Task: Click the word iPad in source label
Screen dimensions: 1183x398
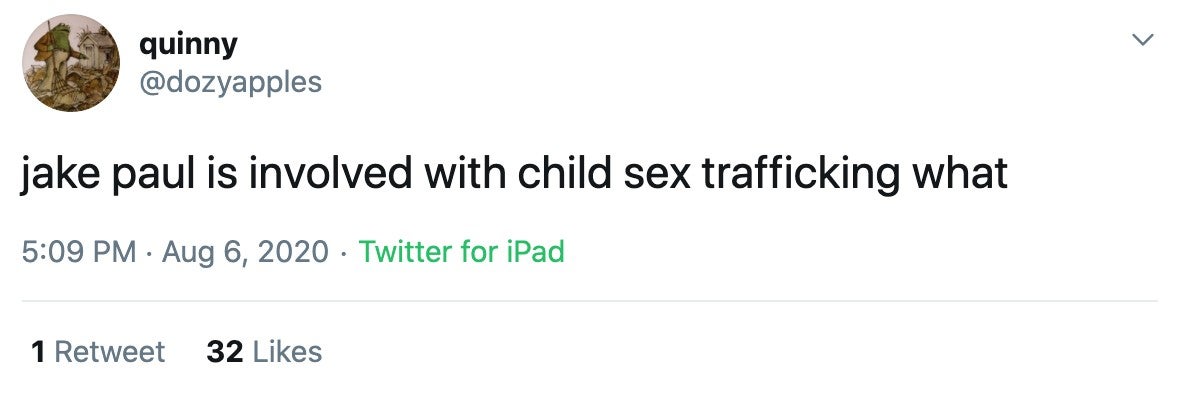Action: pos(535,251)
